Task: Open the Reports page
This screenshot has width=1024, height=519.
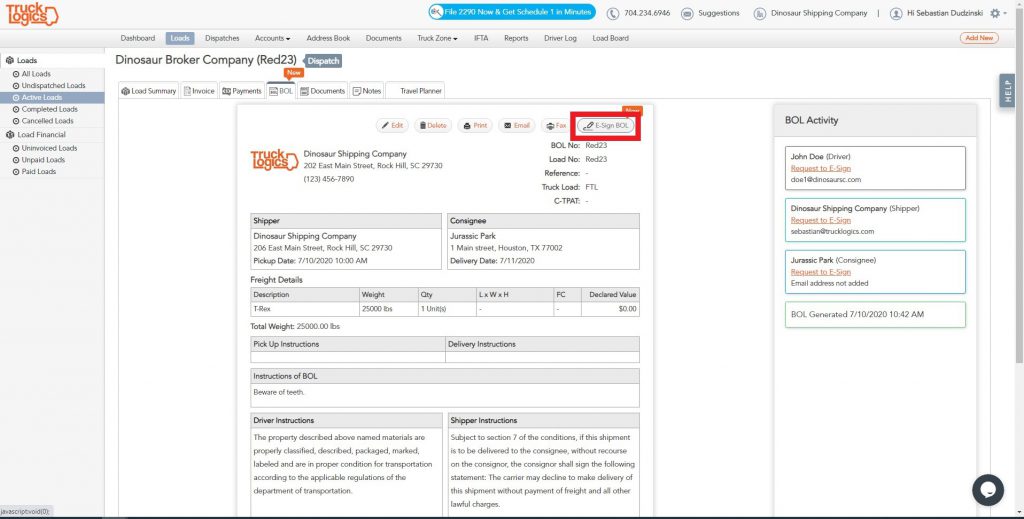Action: (516, 39)
